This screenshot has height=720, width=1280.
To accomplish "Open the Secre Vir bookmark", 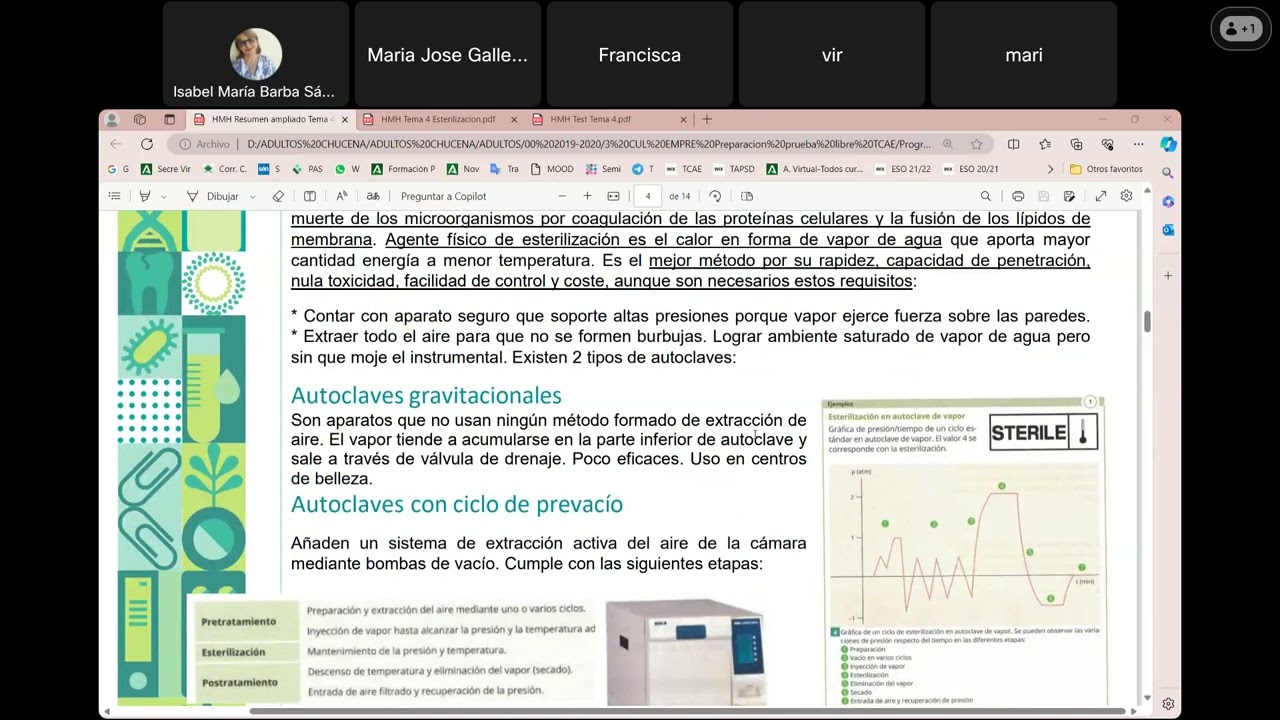I will tap(166, 169).
